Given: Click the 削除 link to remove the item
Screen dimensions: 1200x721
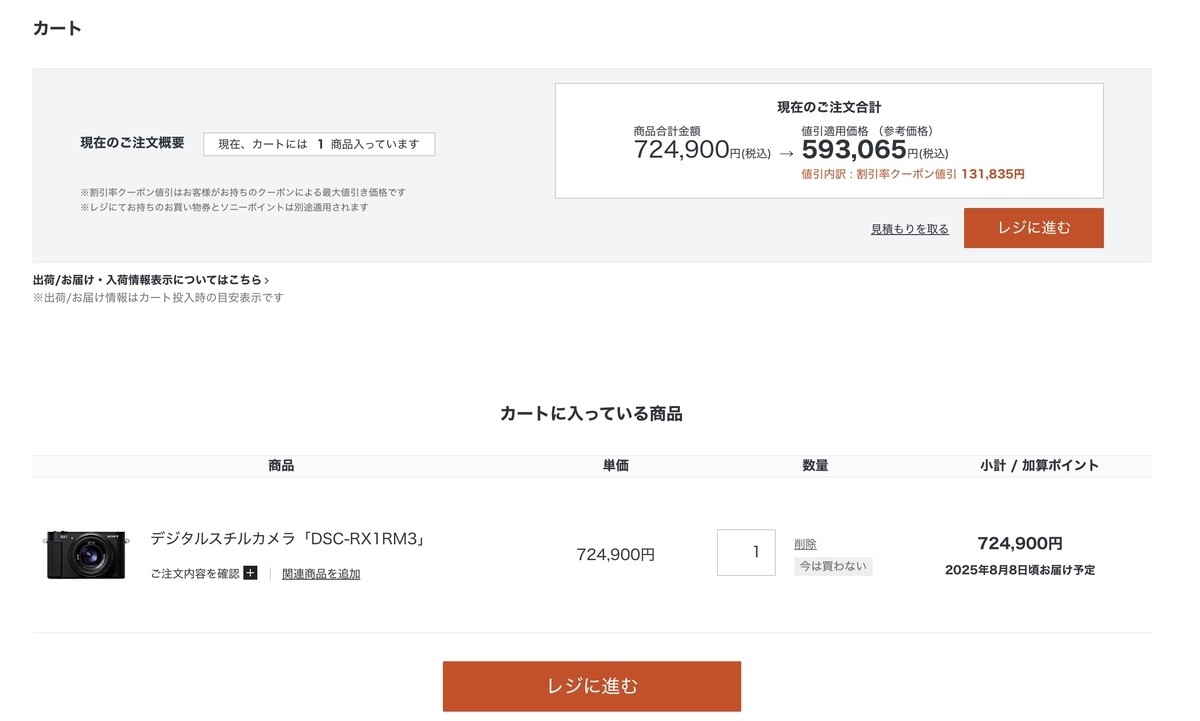Looking at the screenshot, I should tap(806, 544).
